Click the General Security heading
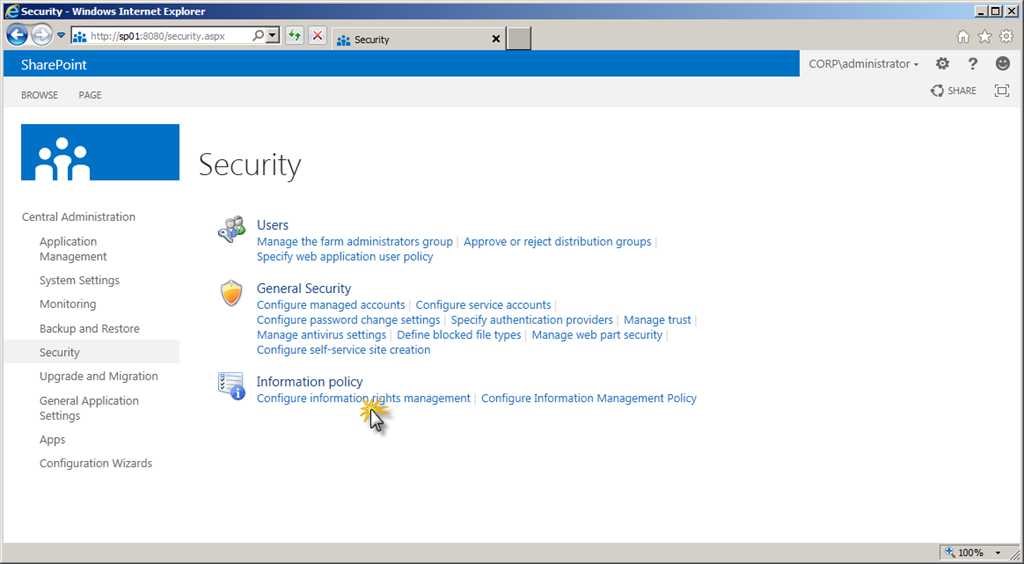 pos(304,289)
